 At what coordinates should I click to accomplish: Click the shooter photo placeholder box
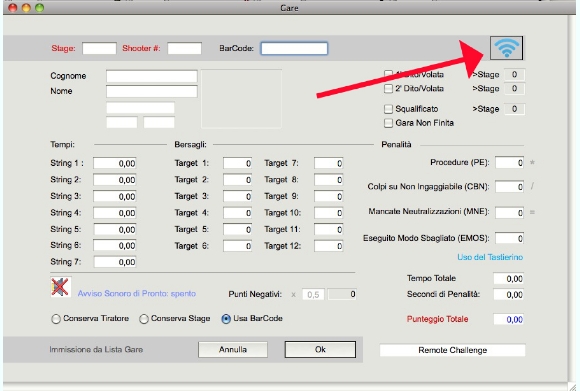tap(241, 99)
